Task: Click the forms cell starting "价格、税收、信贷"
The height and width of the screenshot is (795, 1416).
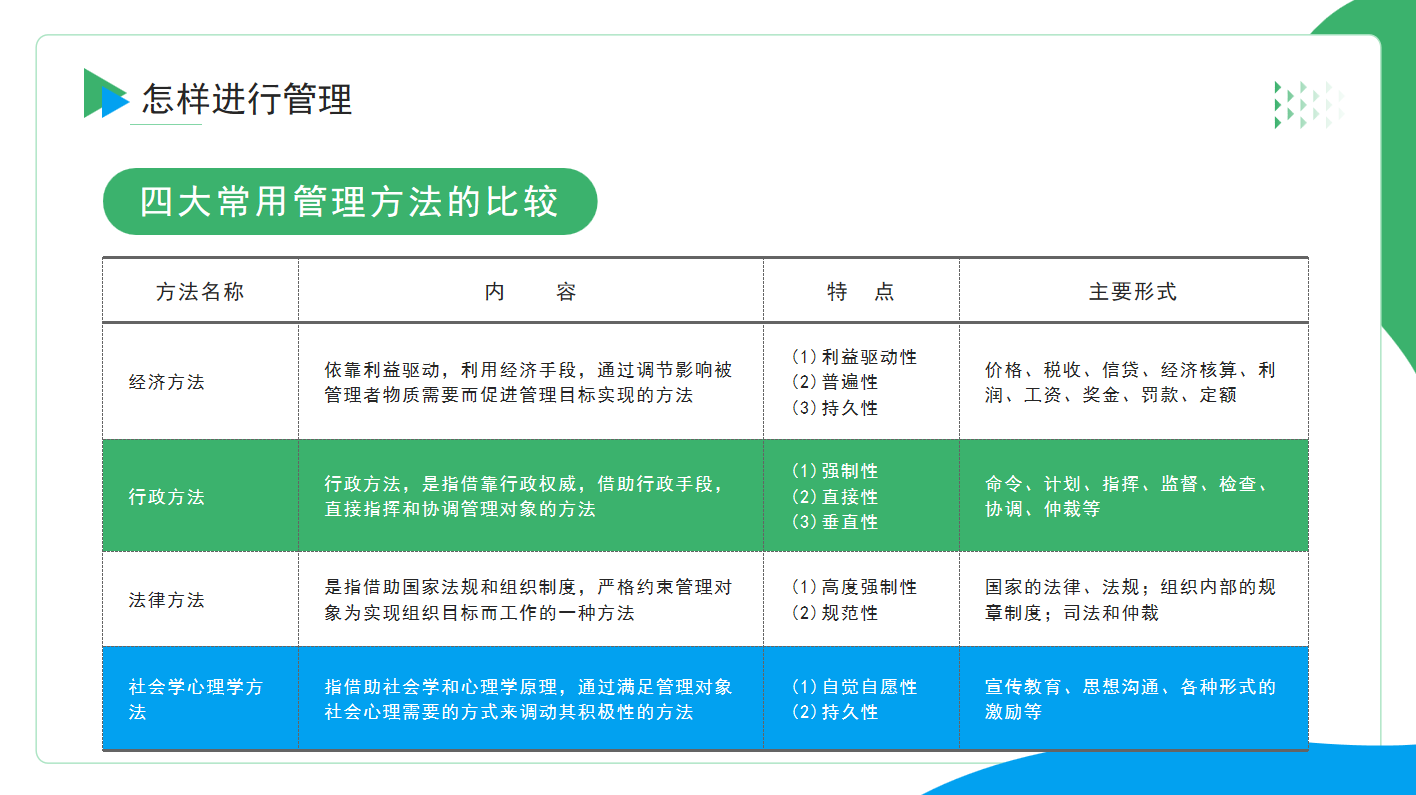Action: coord(1130,382)
